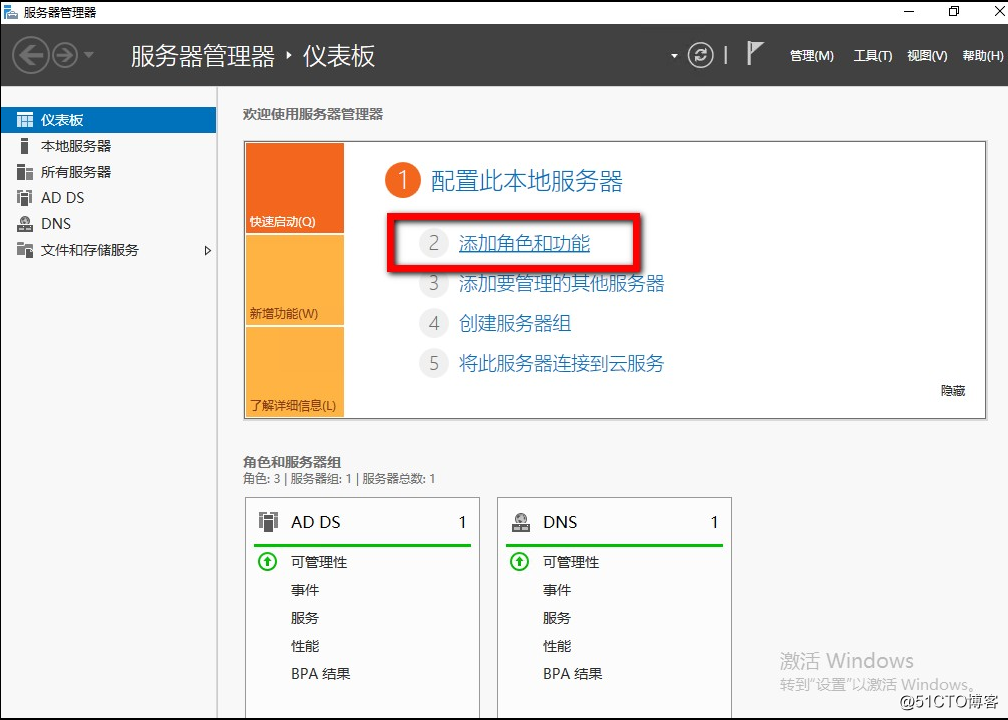Open 性能 in AD DS tile

click(x=305, y=646)
